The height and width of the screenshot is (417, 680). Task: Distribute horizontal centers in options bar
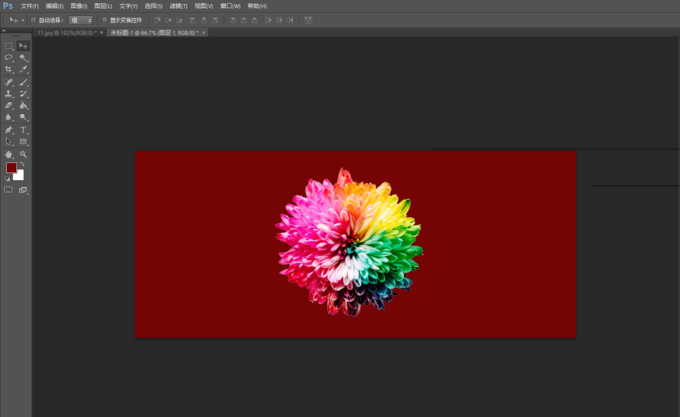coord(279,20)
